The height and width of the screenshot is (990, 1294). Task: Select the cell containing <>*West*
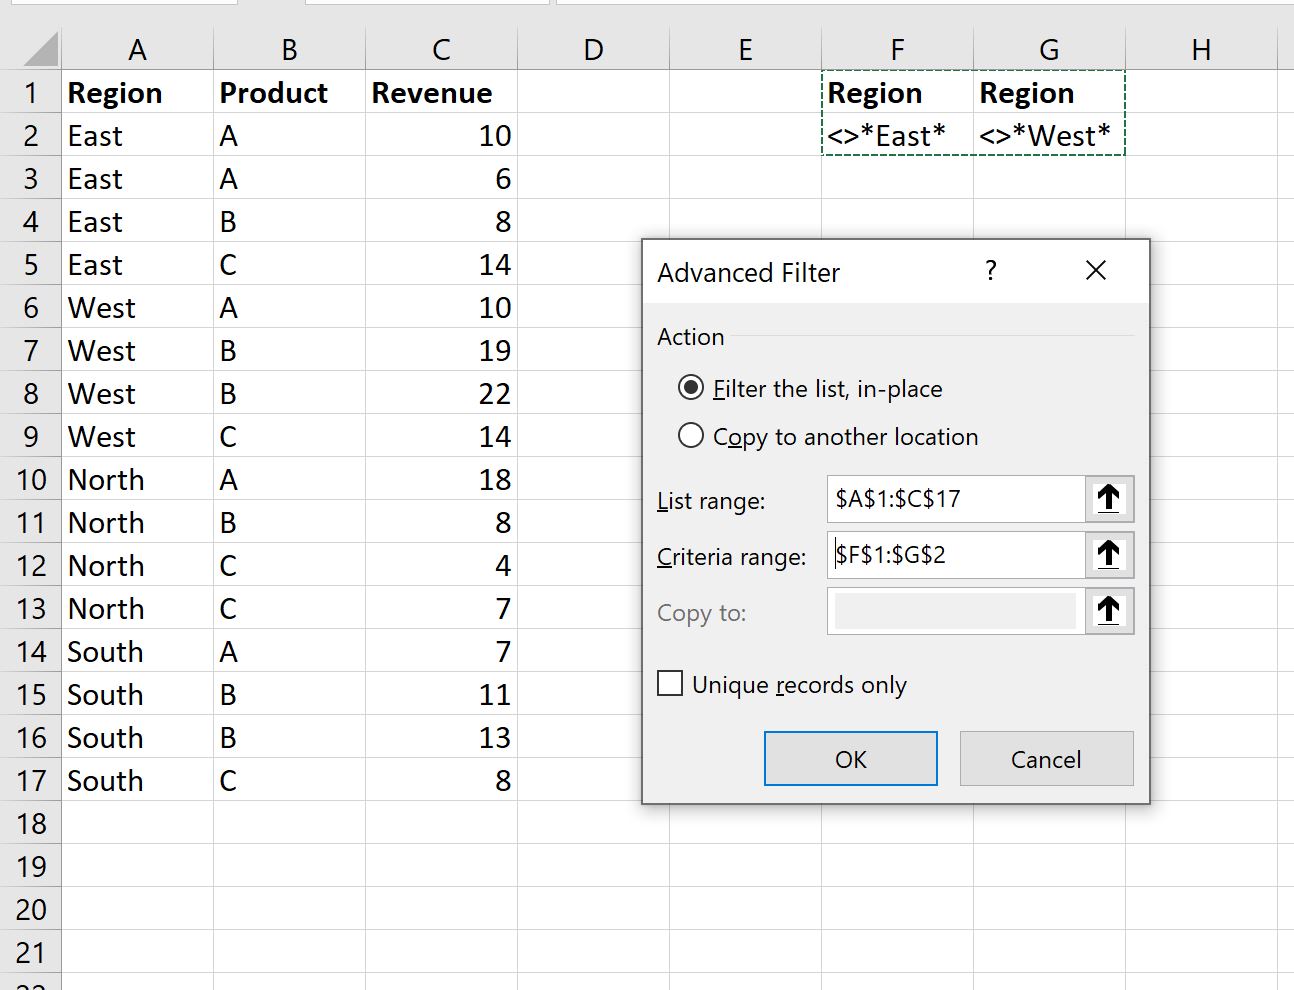pyautogui.click(x=1046, y=135)
